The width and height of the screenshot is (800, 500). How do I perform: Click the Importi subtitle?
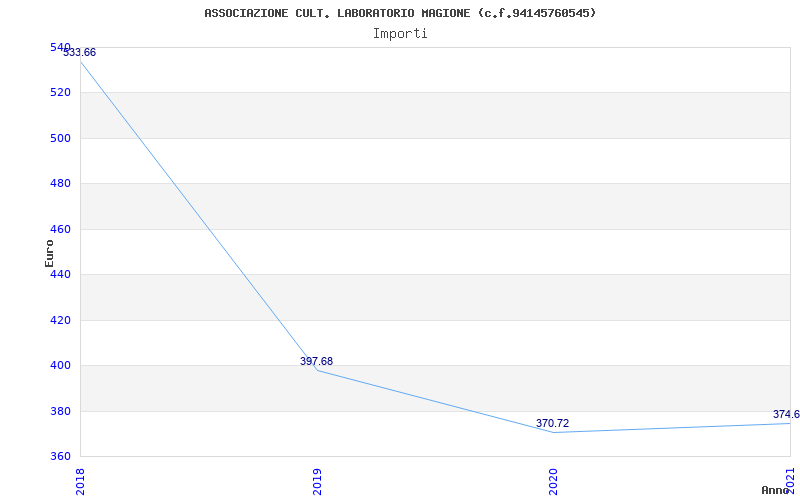click(400, 34)
